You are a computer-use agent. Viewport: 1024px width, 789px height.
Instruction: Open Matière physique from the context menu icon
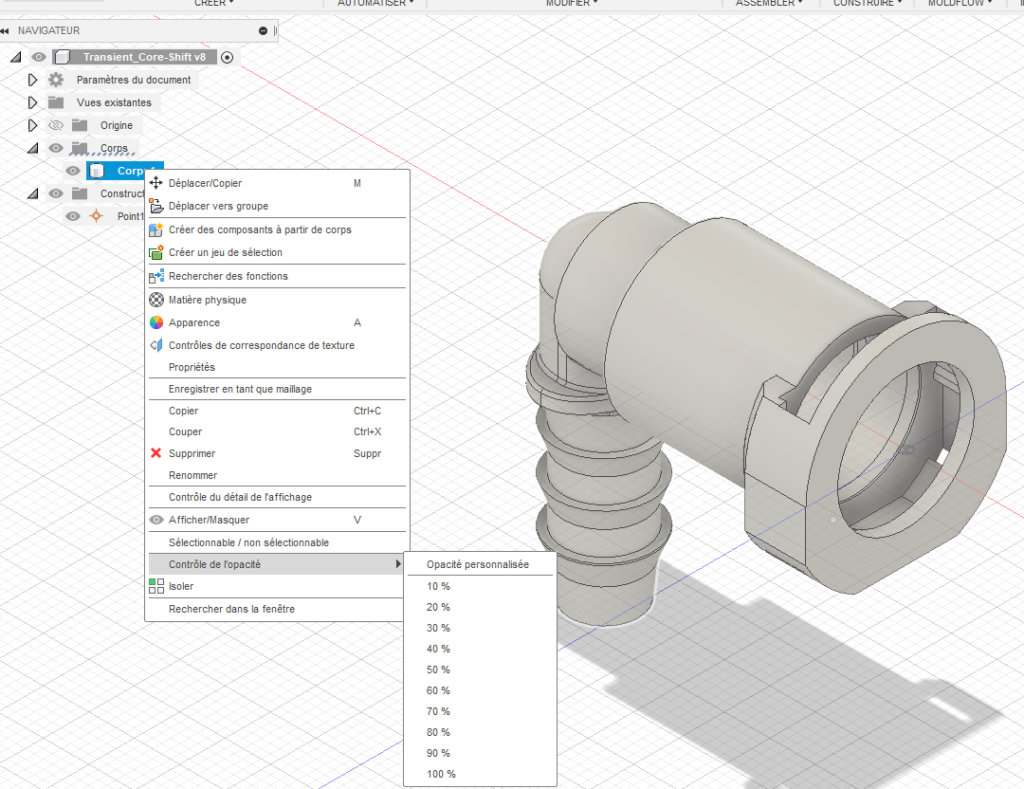[x=157, y=299]
